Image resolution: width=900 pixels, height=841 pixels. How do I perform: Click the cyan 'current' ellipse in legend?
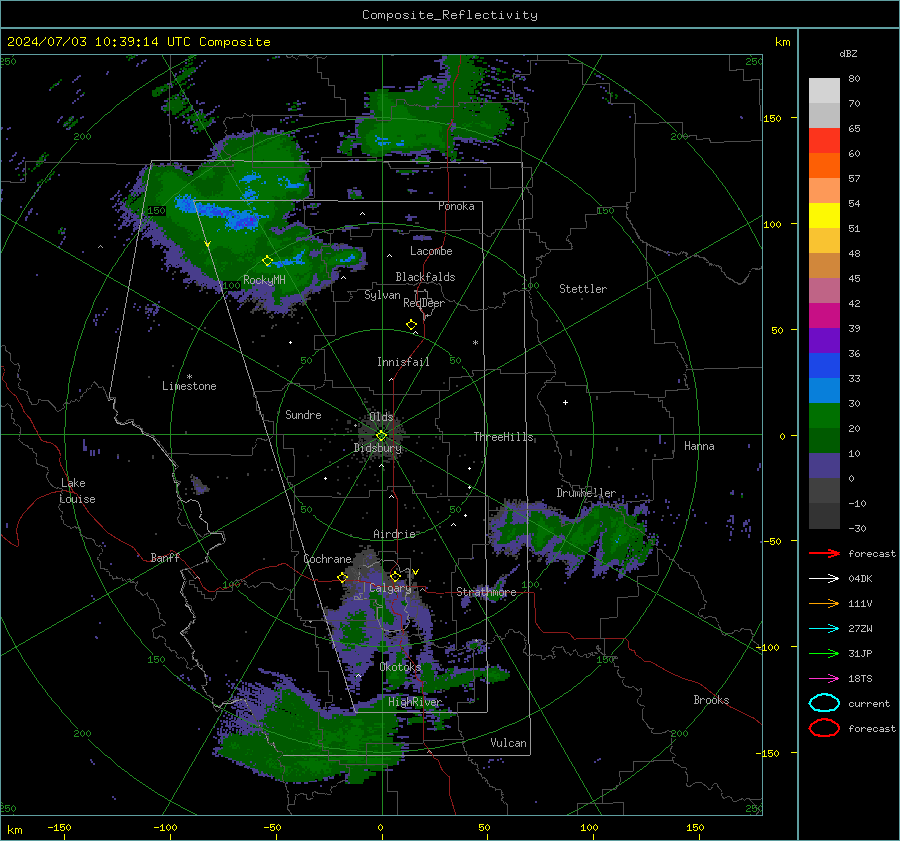tap(824, 703)
